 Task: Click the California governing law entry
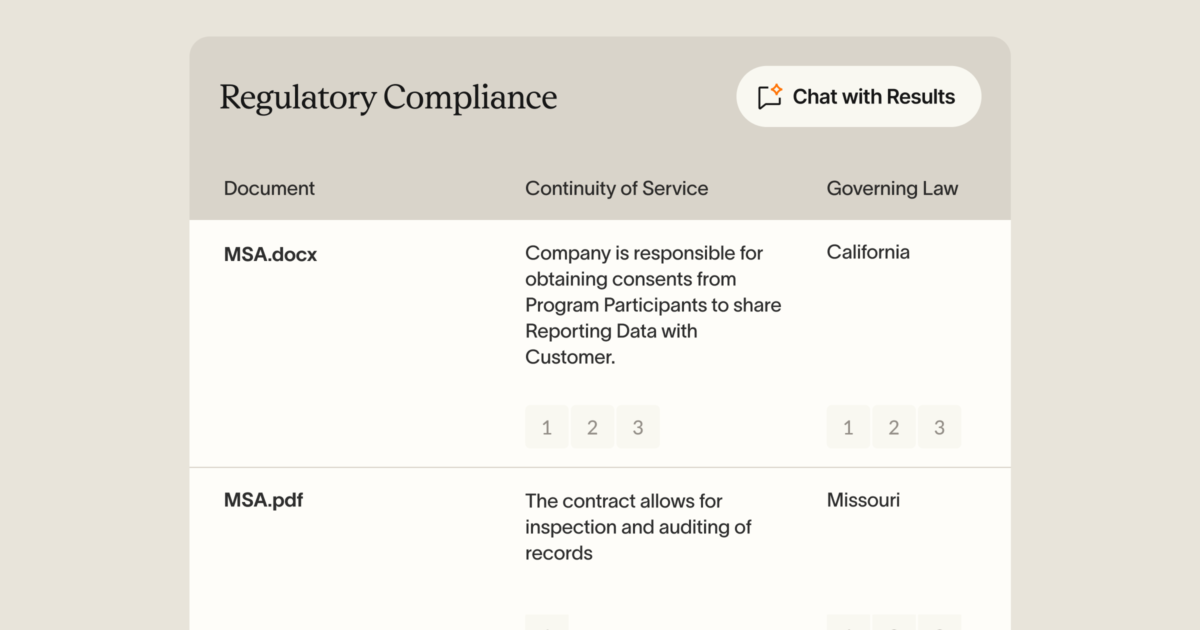pos(868,252)
